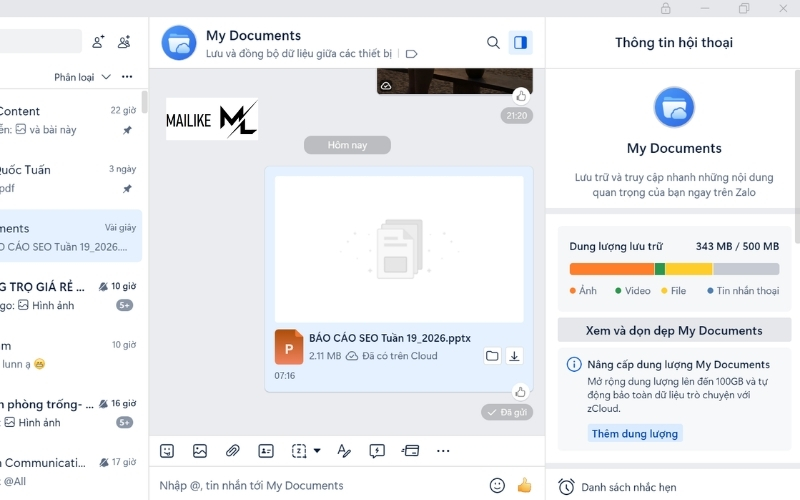Open the BÁO CÁO SEO file preview
The height and width of the screenshot is (500, 800).
pos(399,249)
